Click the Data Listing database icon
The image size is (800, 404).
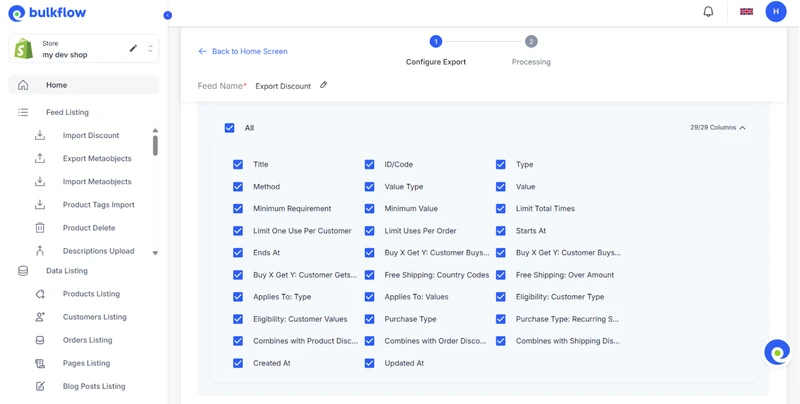coord(23,271)
